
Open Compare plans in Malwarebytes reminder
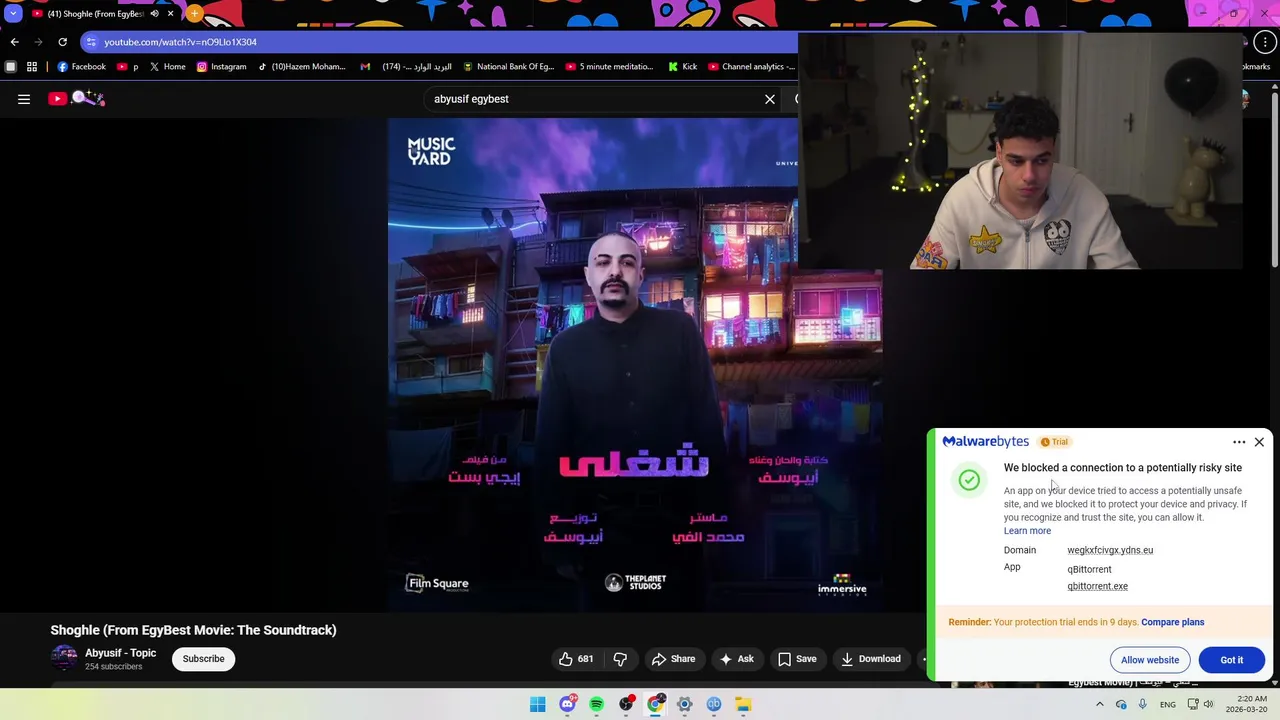(x=1172, y=622)
